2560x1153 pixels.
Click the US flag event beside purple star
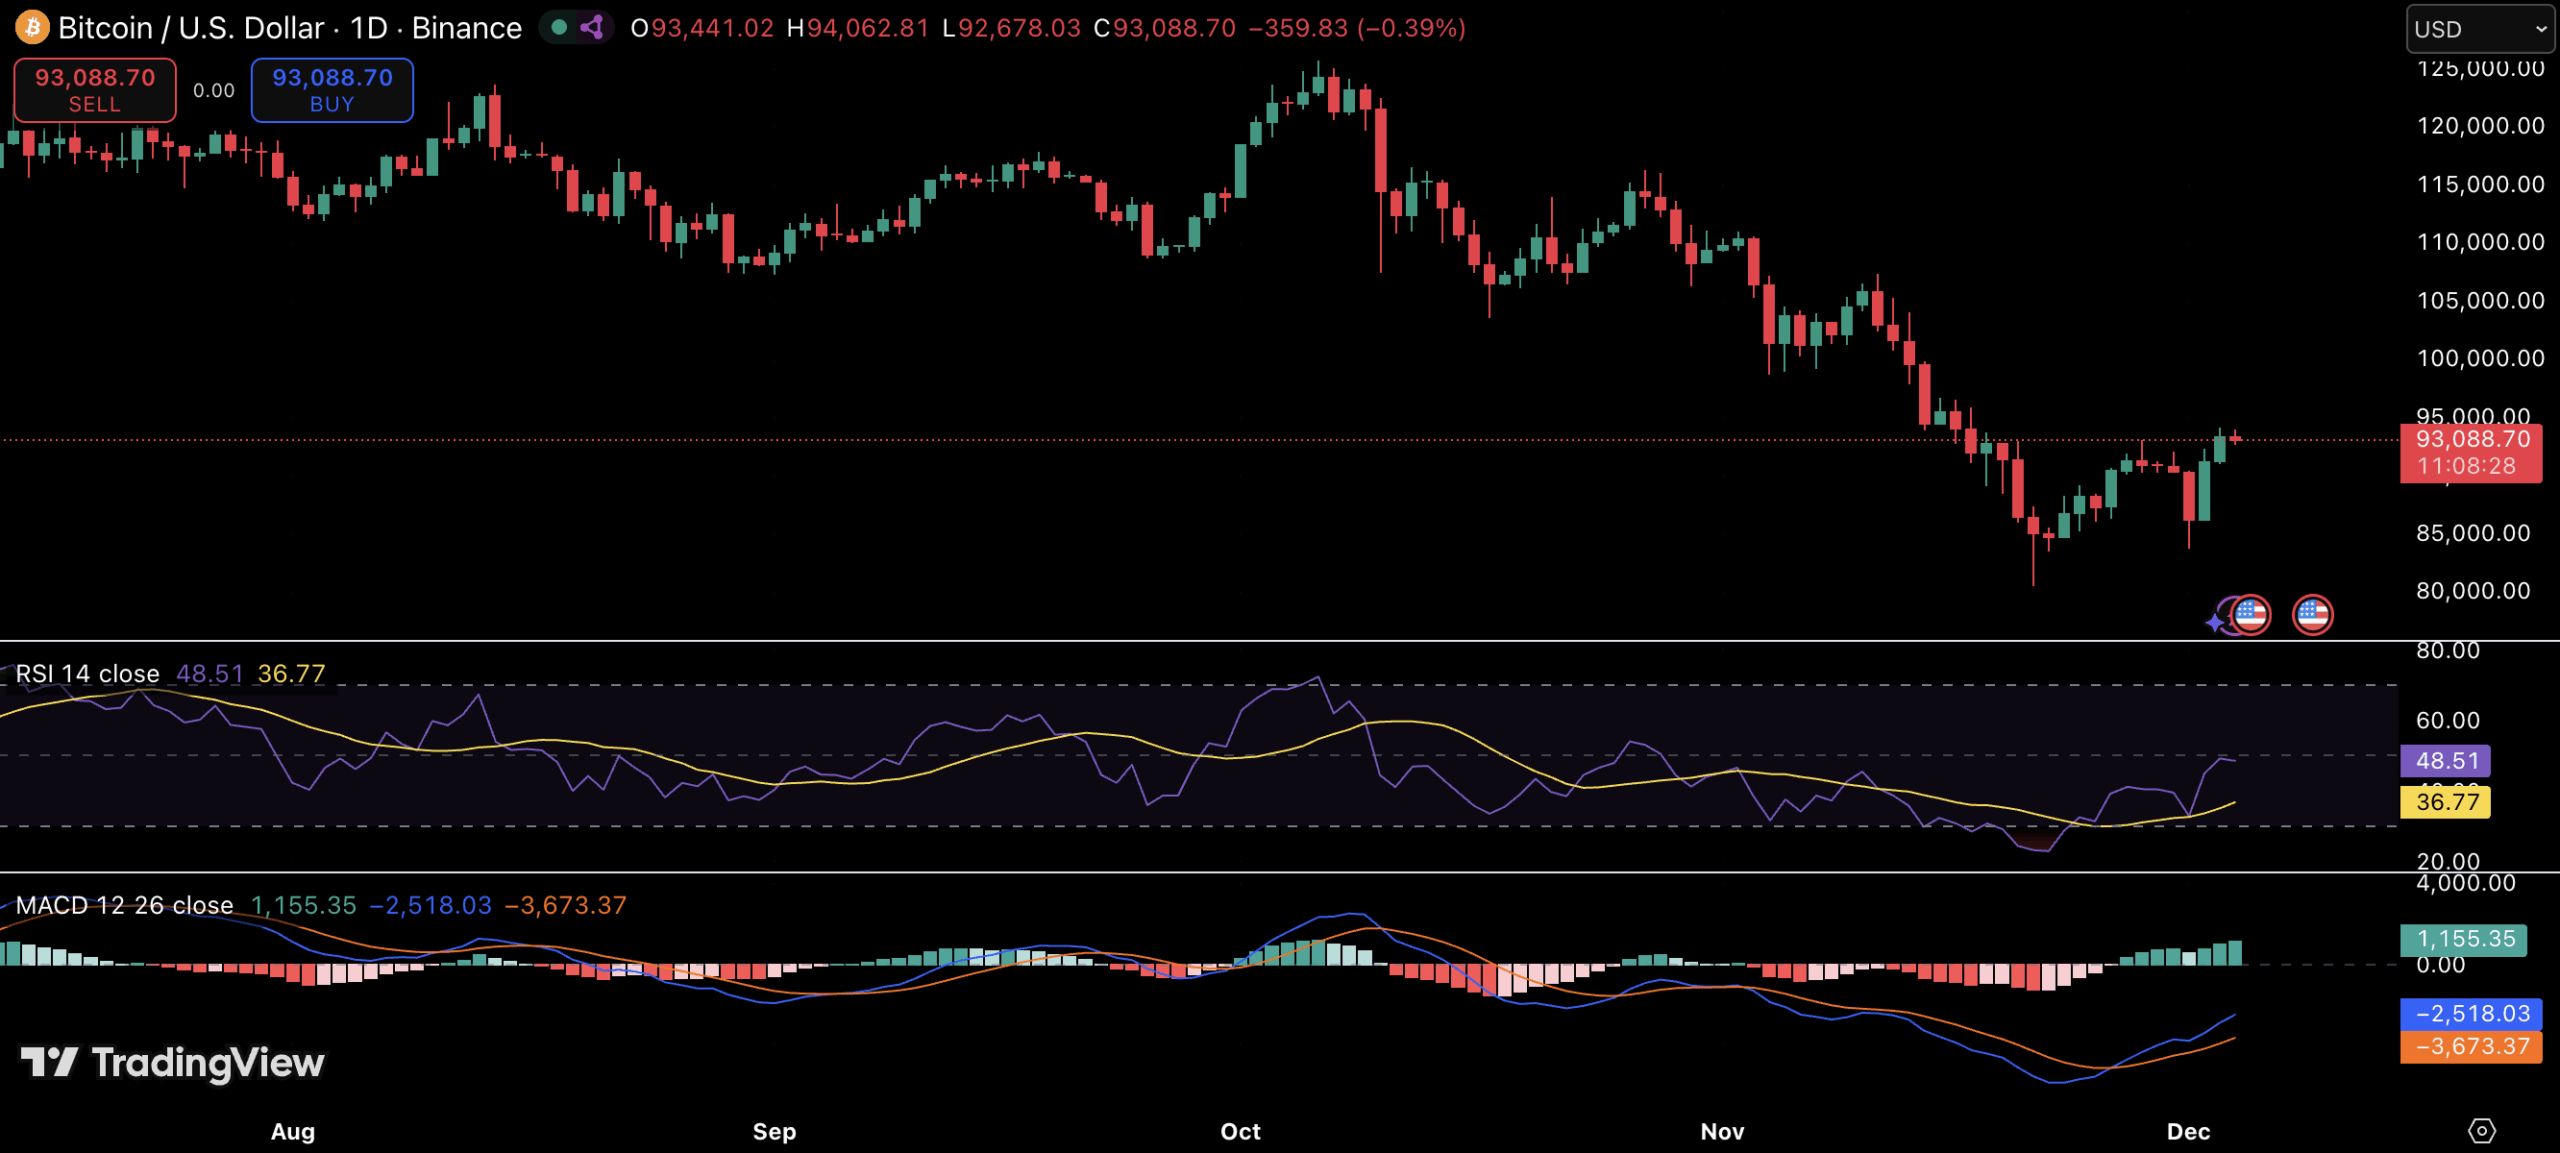2251,615
